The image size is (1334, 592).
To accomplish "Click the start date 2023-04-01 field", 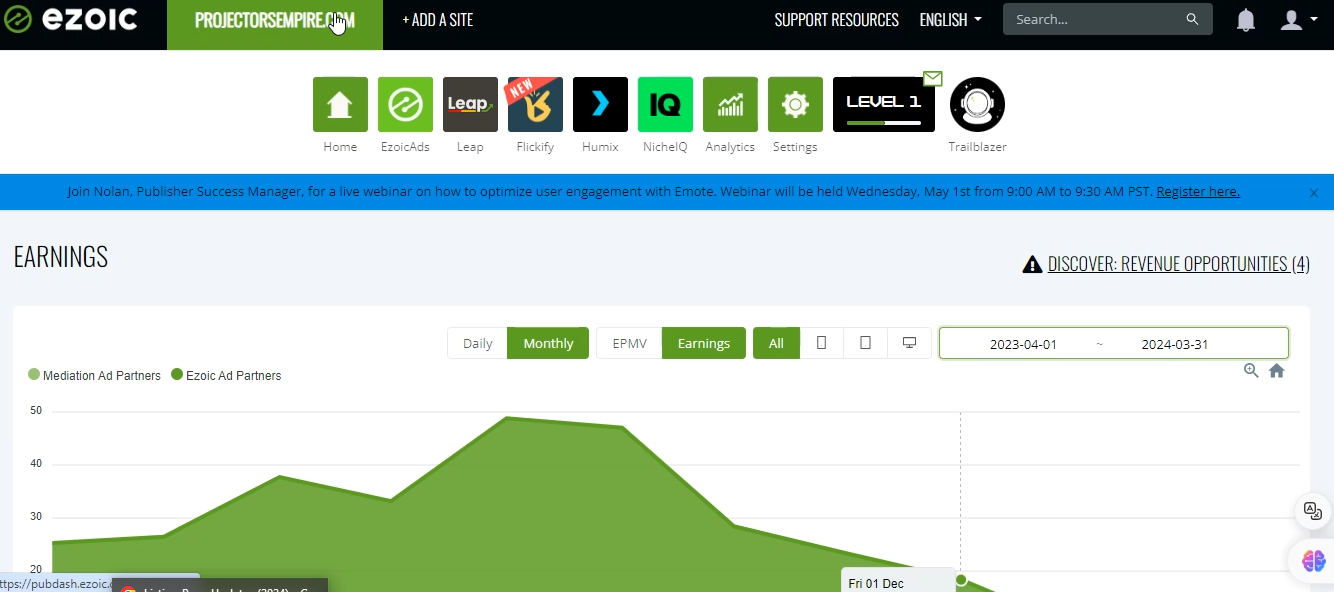I will click(1023, 344).
